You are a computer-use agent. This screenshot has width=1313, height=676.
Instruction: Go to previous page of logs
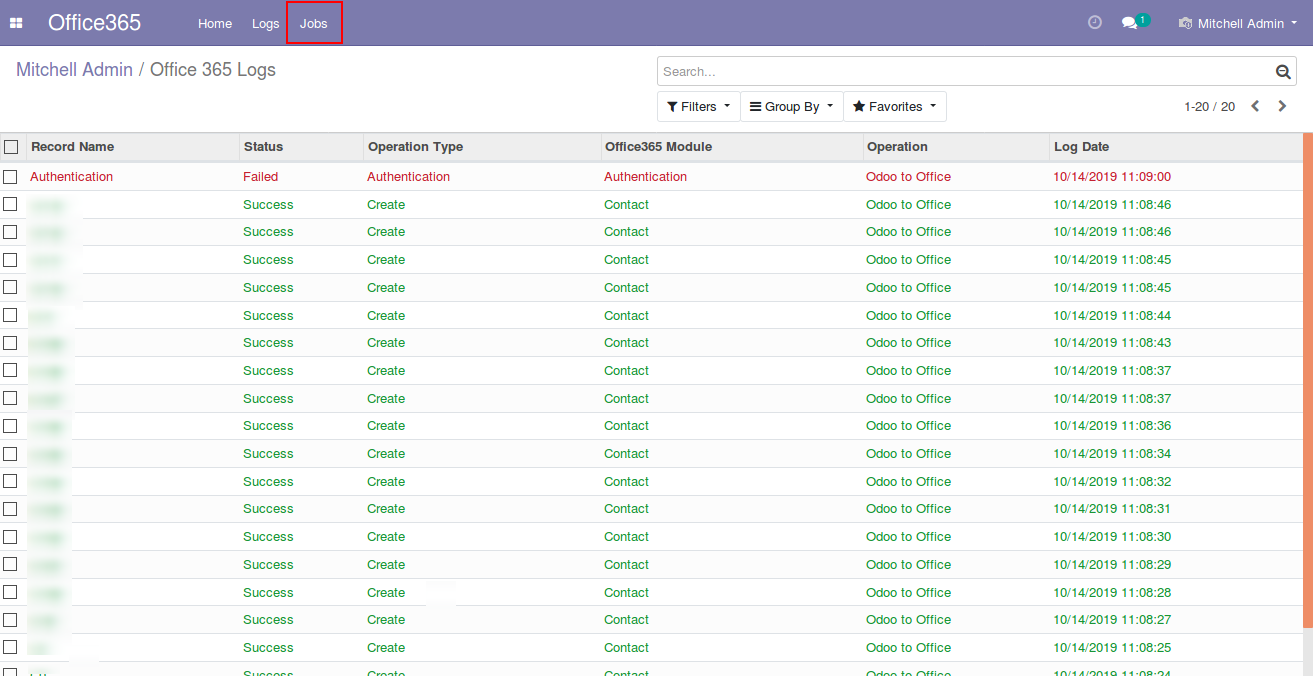point(1256,106)
